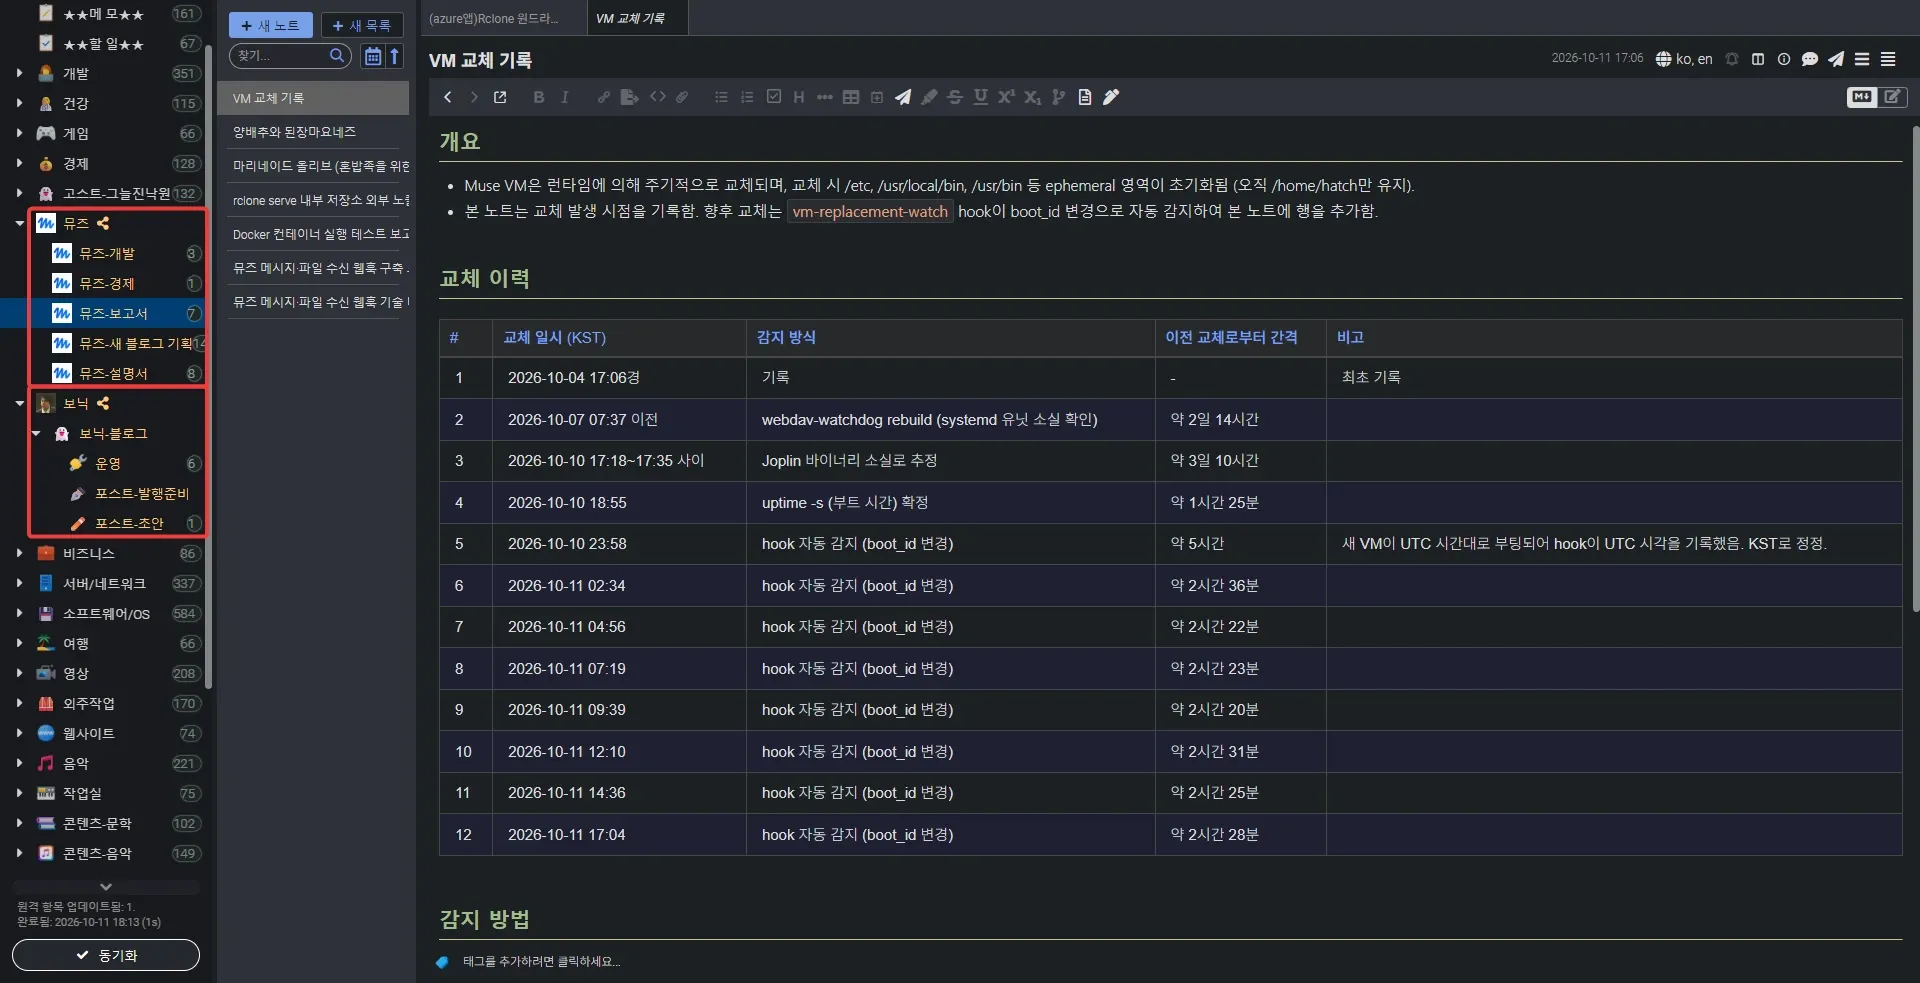Expand the 비즈니스 notebook

[x=19, y=553]
